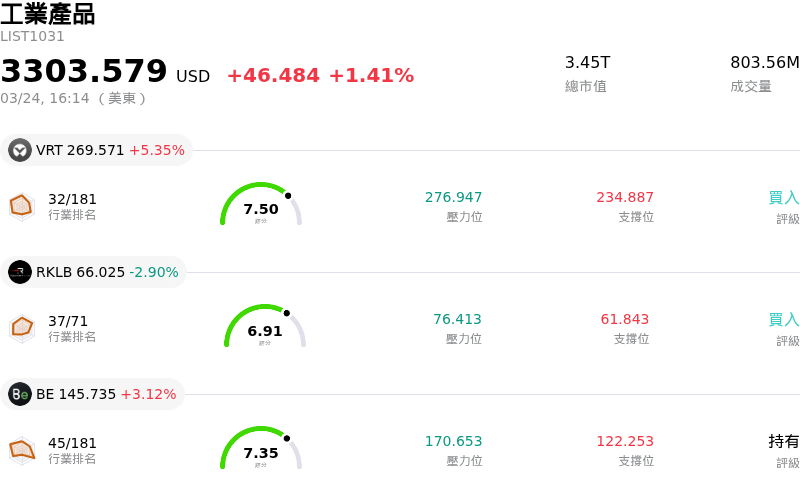Click the VRT 7.50 score gauge
Screen dimensions: 800x488
click(x=261, y=205)
